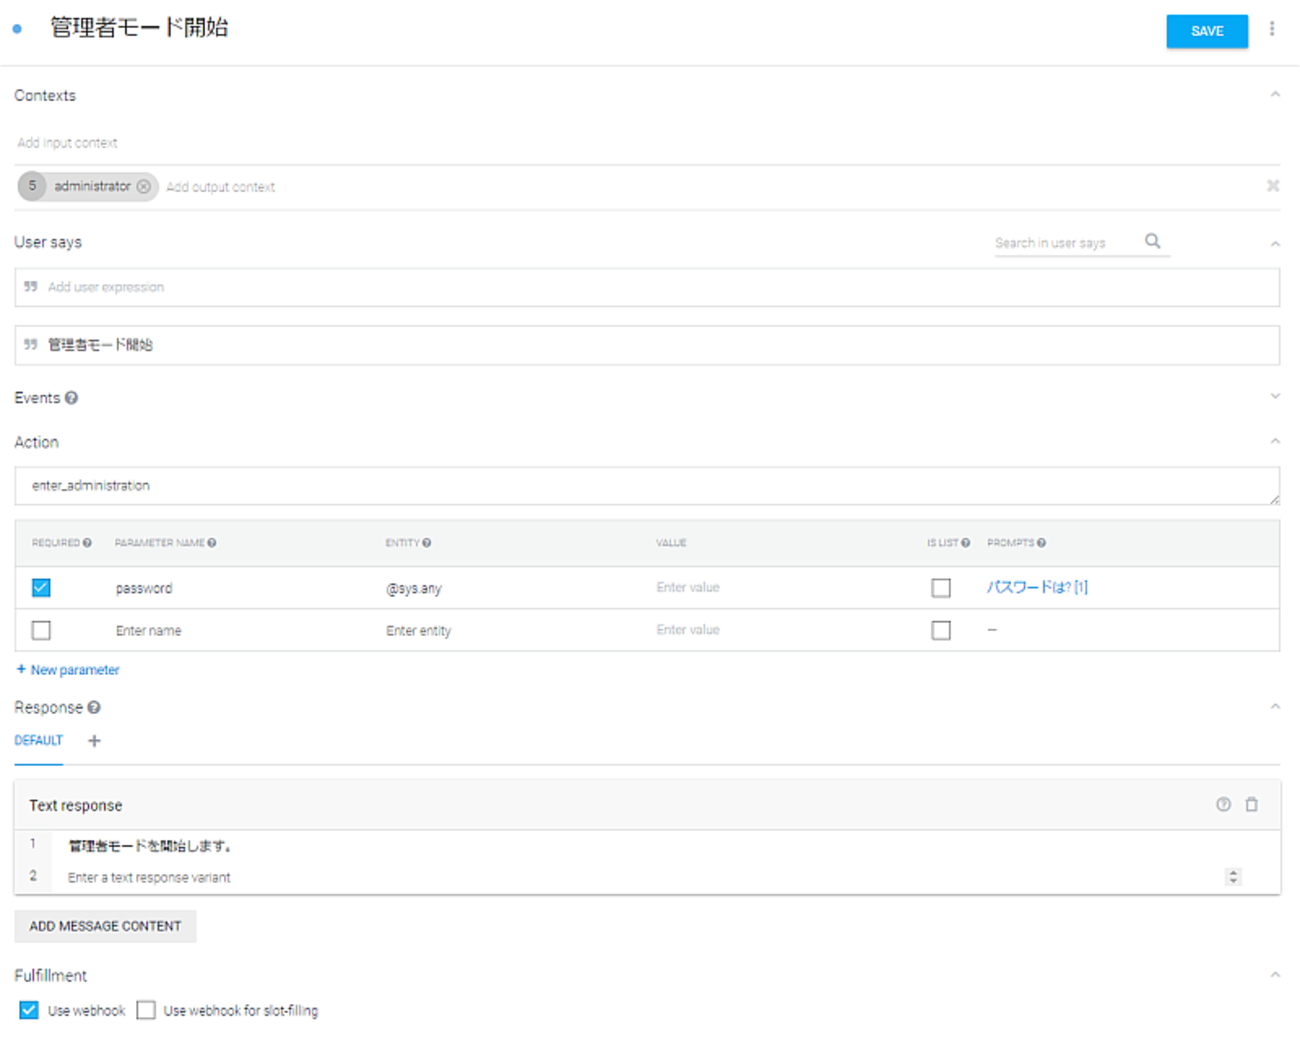Remove the administrator output context chip
This screenshot has width=1300, height=1037.
tap(144, 187)
